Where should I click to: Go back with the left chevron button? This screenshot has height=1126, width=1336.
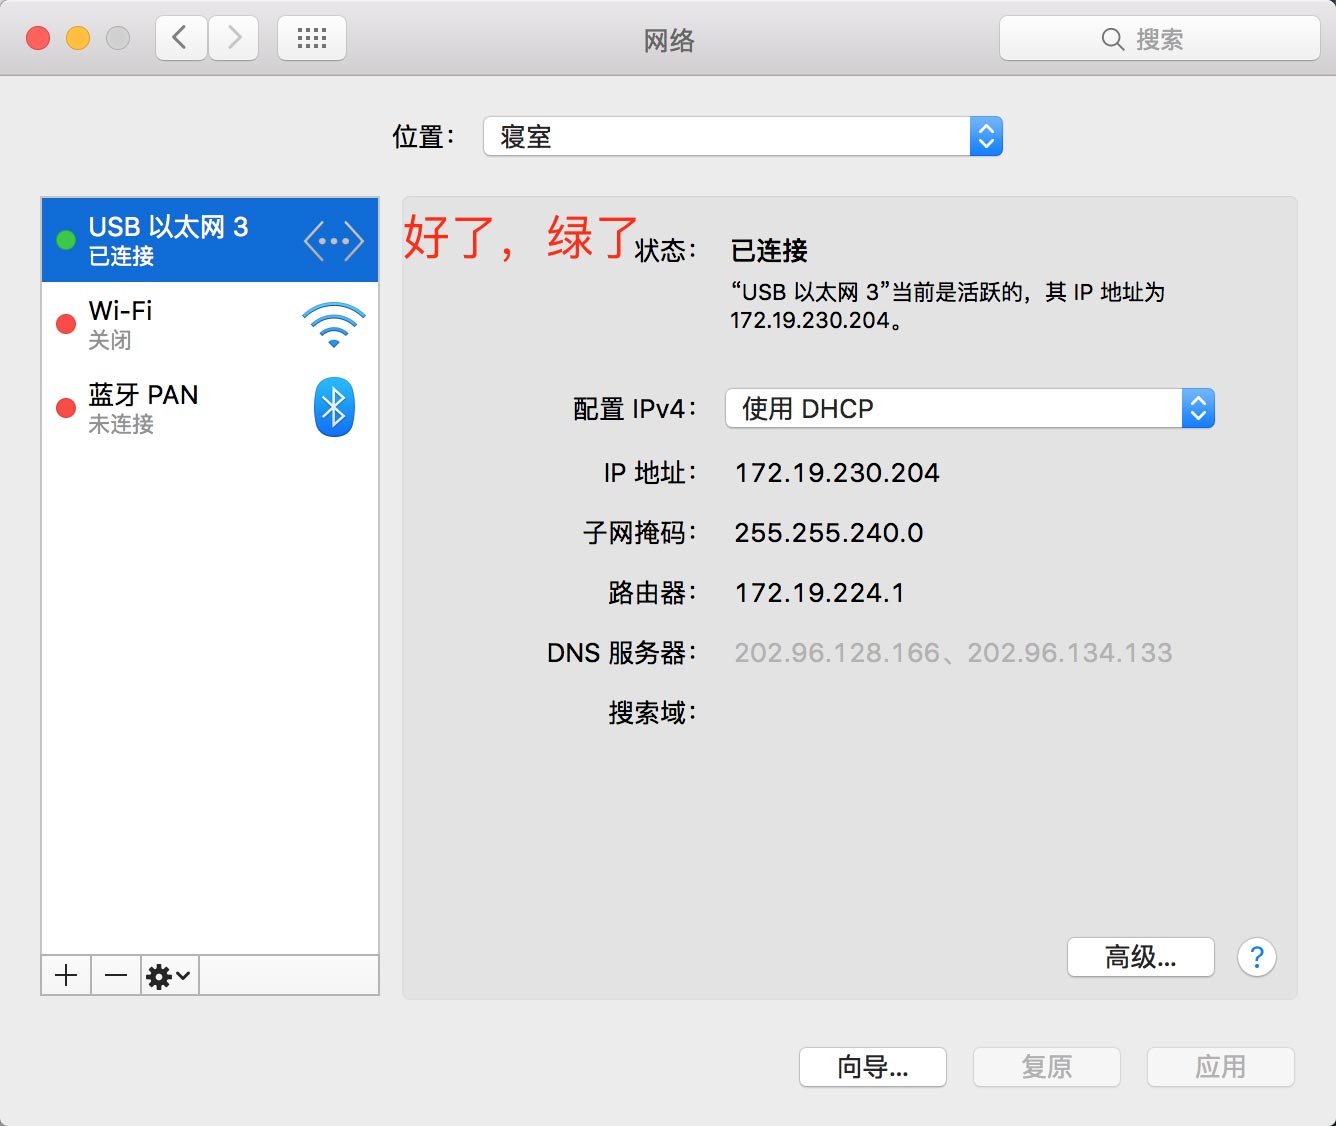(181, 39)
